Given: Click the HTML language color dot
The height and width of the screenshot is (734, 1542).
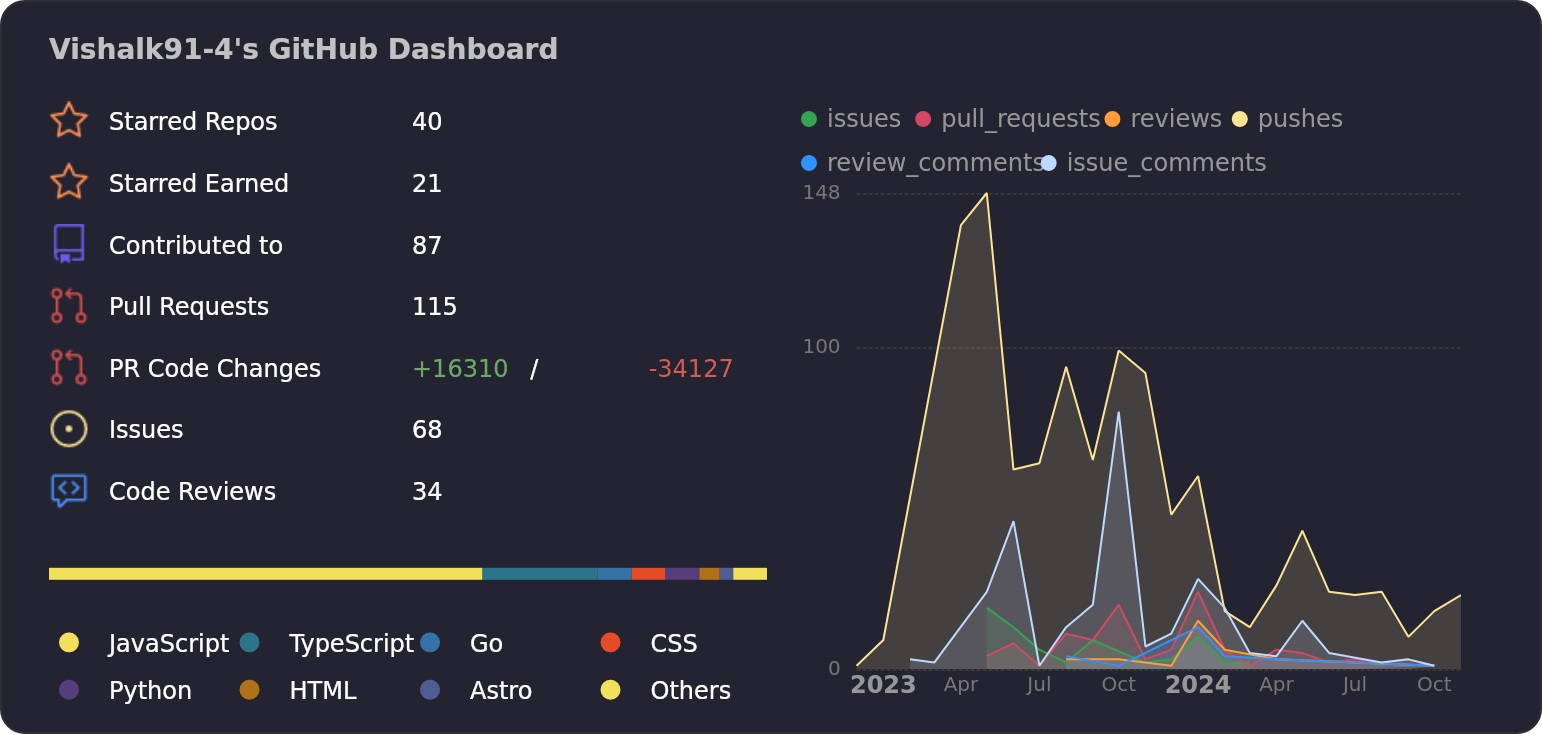Looking at the screenshot, I should click(x=250, y=689).
